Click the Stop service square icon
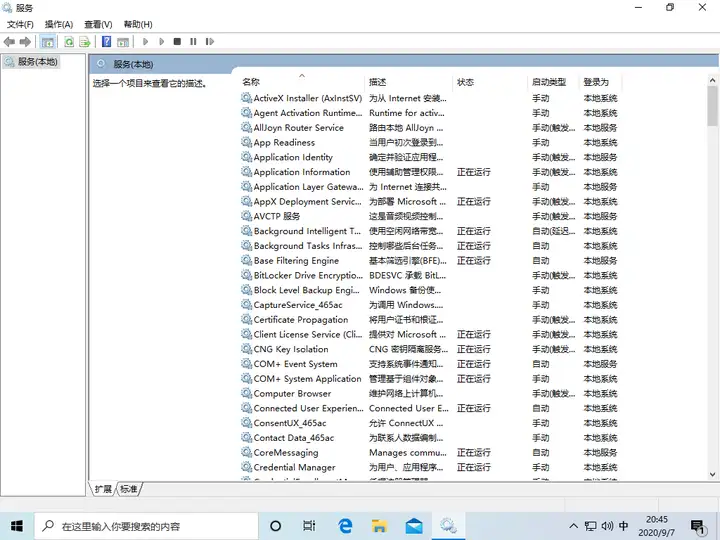The image size is (720, 540). tap(177, 42)
